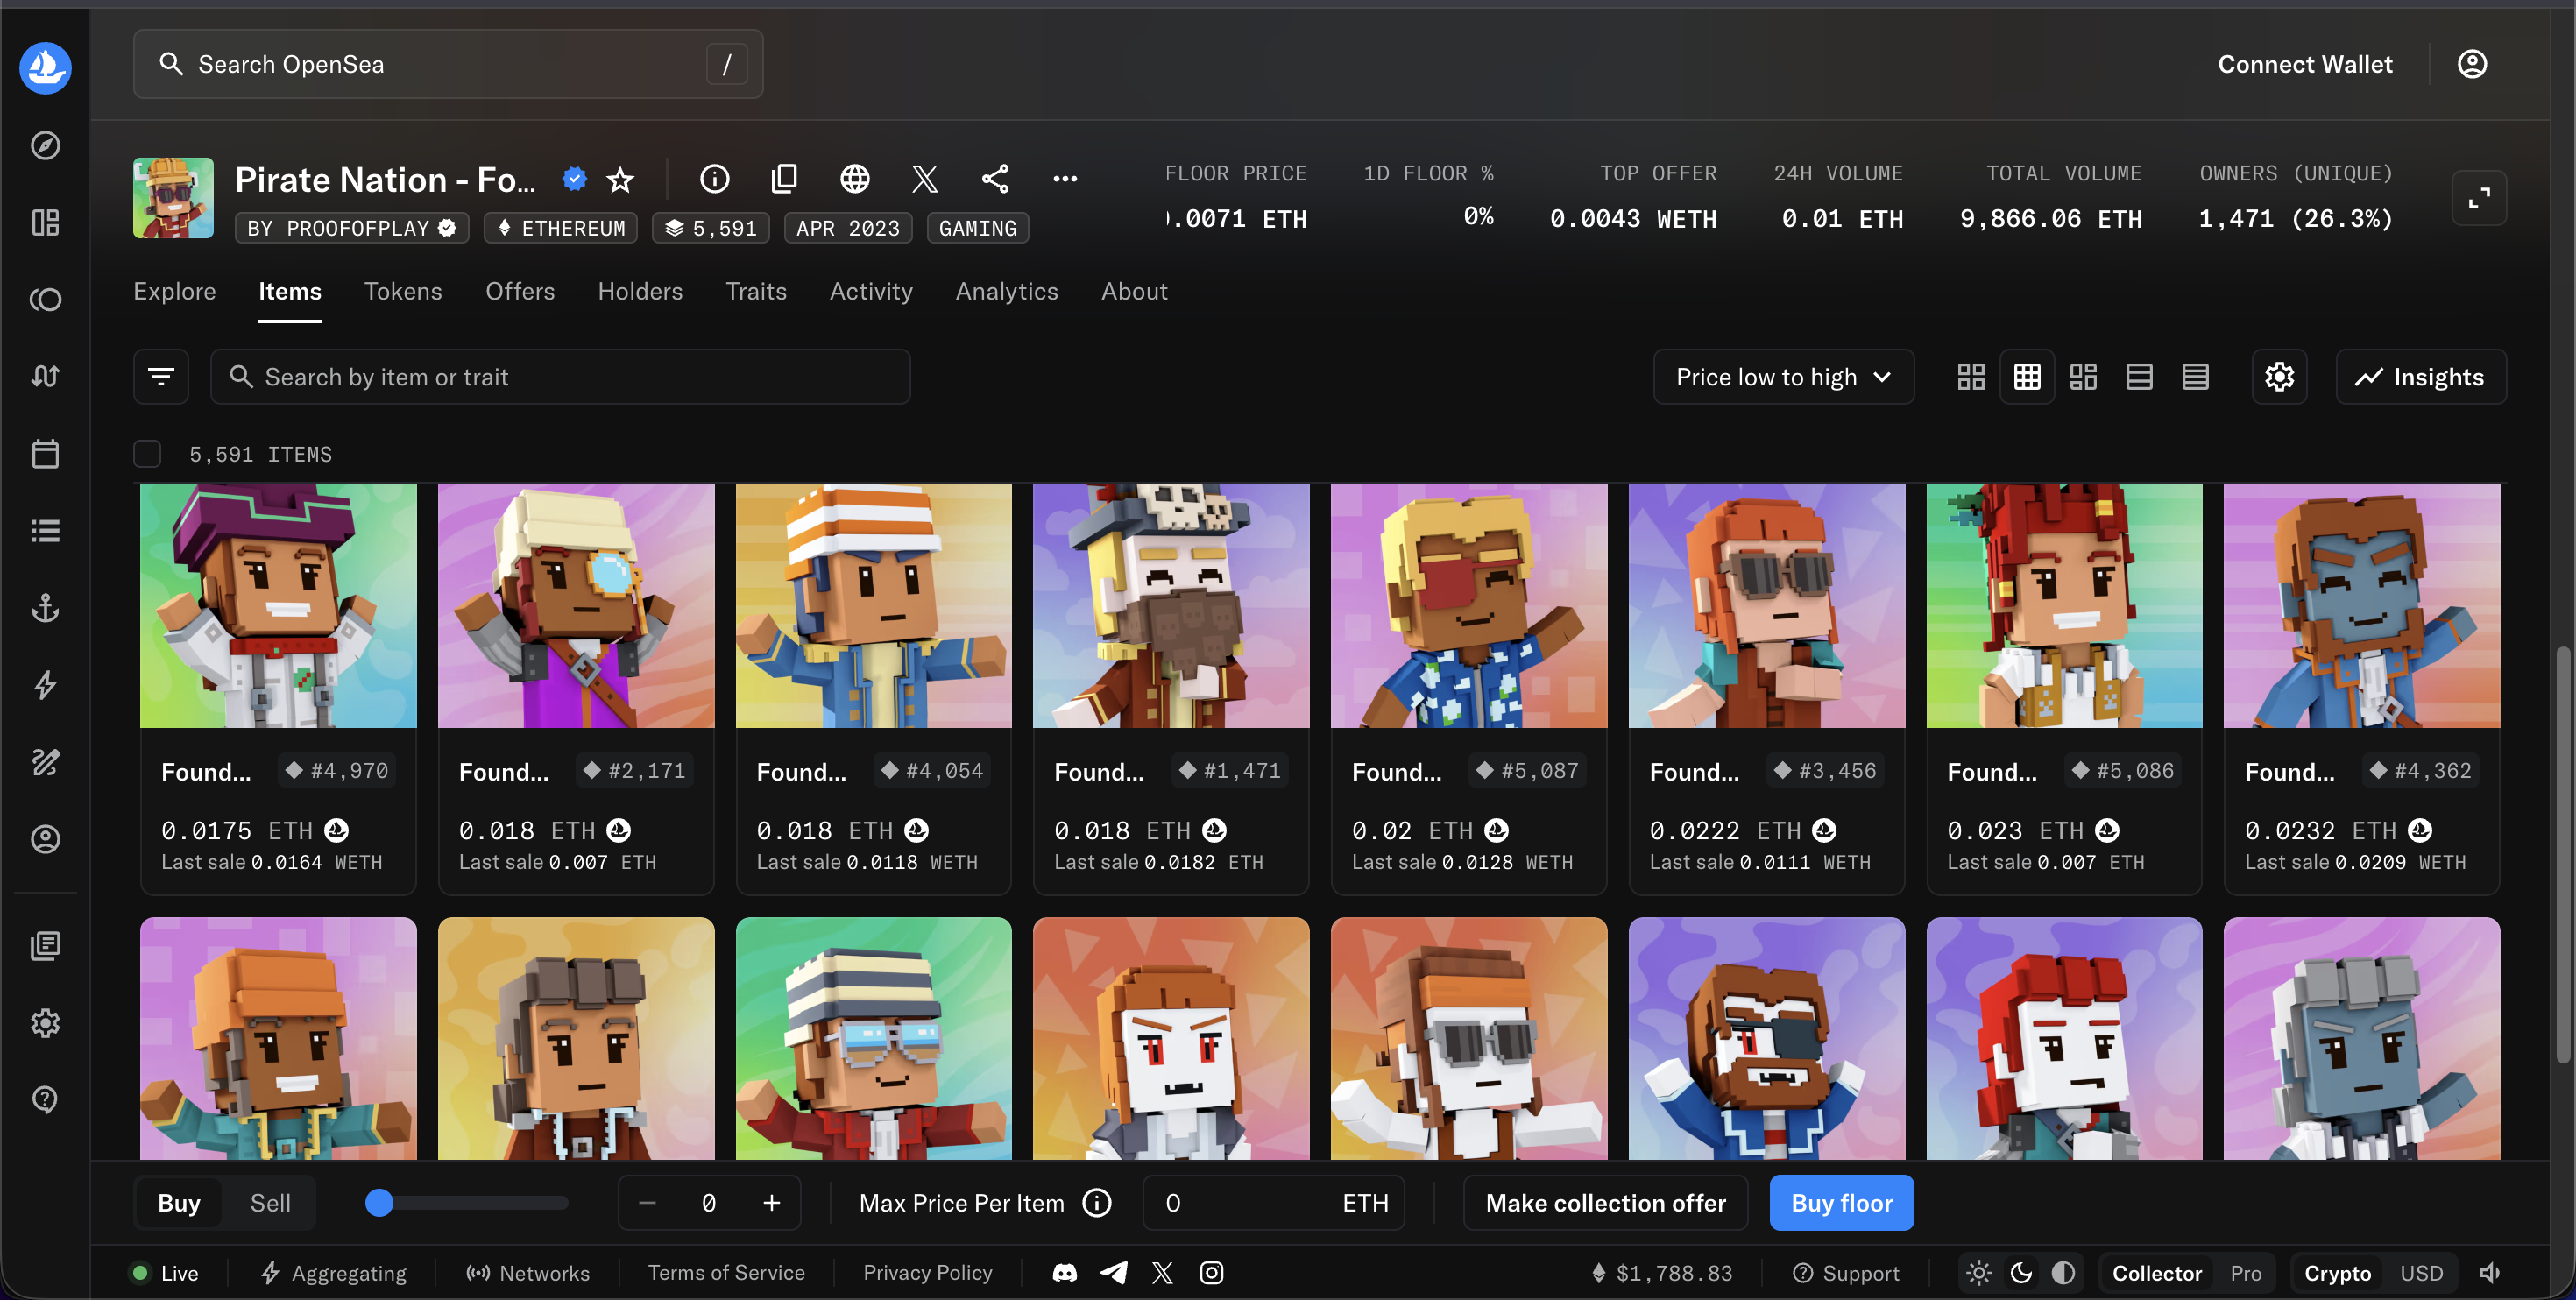This screenshot has height=1300, width=2576.
Task: Switch to the Traits tab
Action: (x=755, y=291)
